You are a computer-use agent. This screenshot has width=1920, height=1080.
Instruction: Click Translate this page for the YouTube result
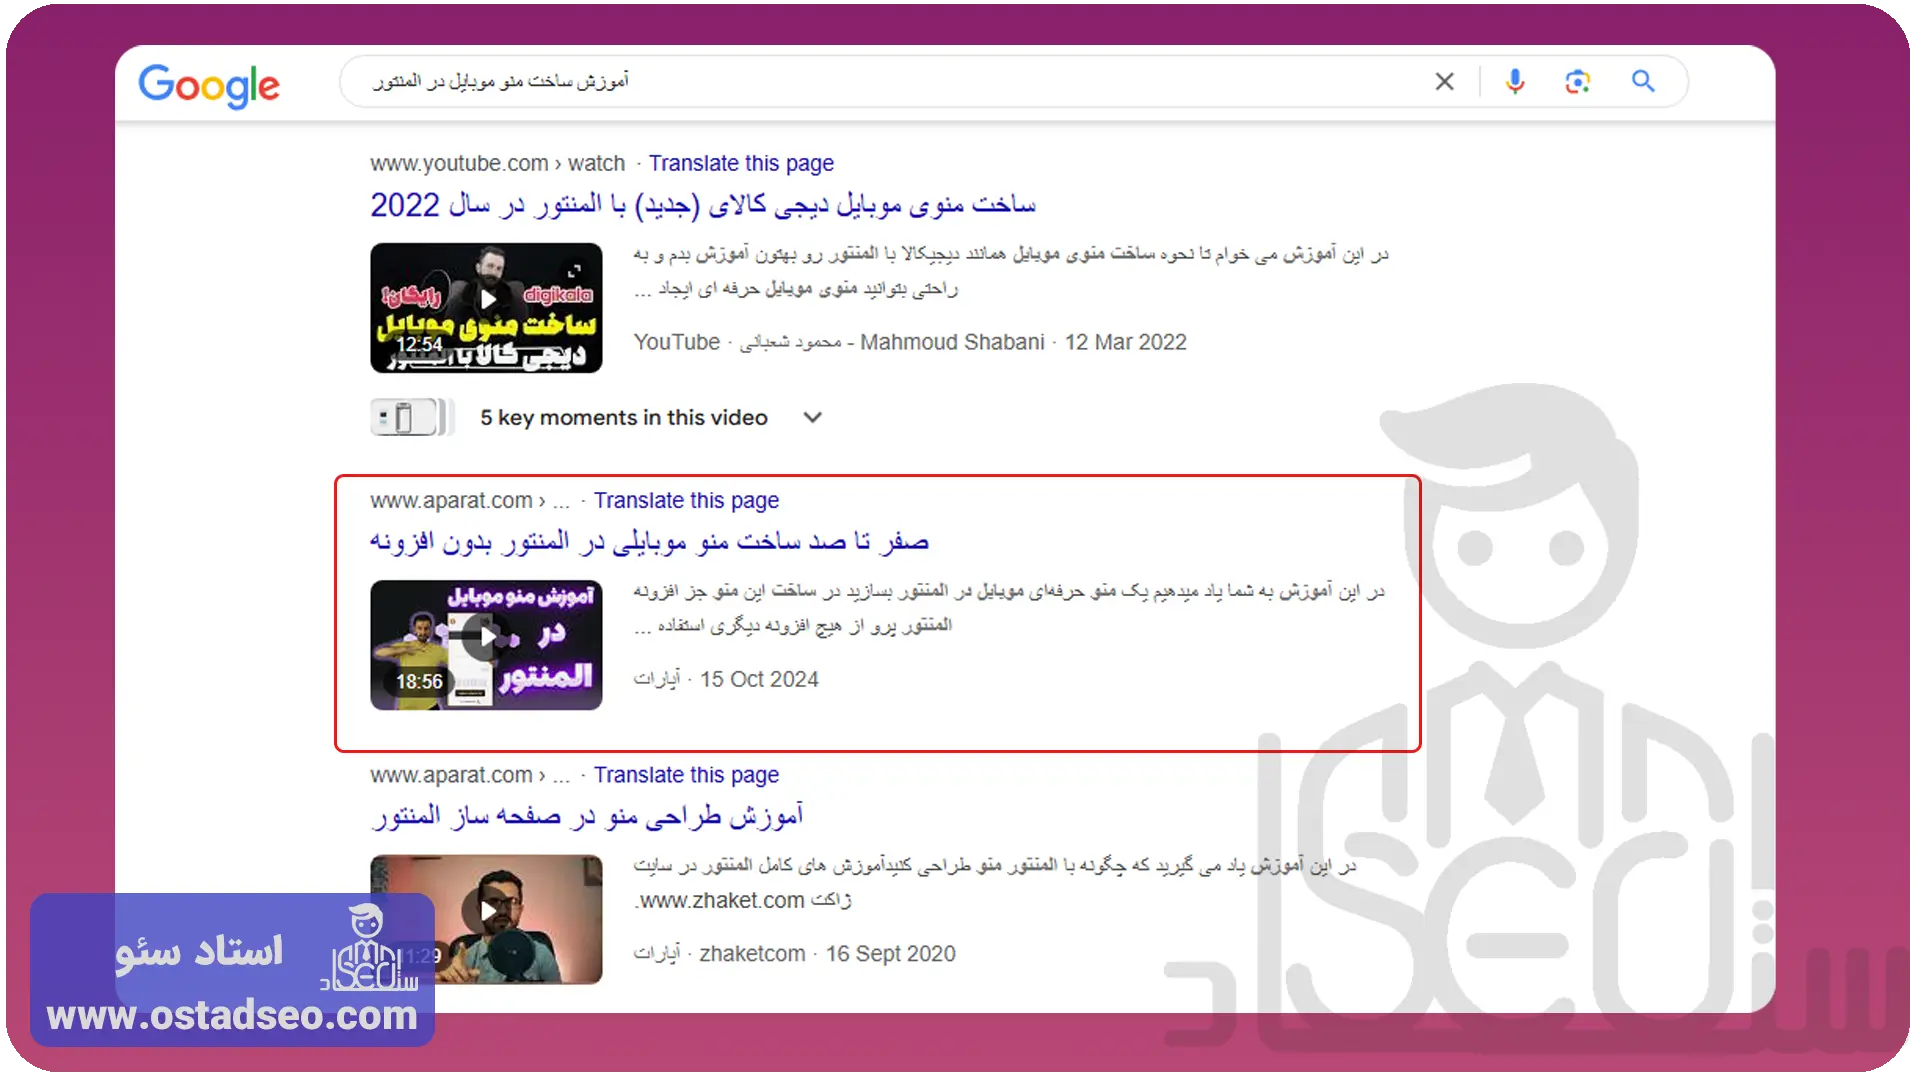pyautogui.click(x=741, y=163)
